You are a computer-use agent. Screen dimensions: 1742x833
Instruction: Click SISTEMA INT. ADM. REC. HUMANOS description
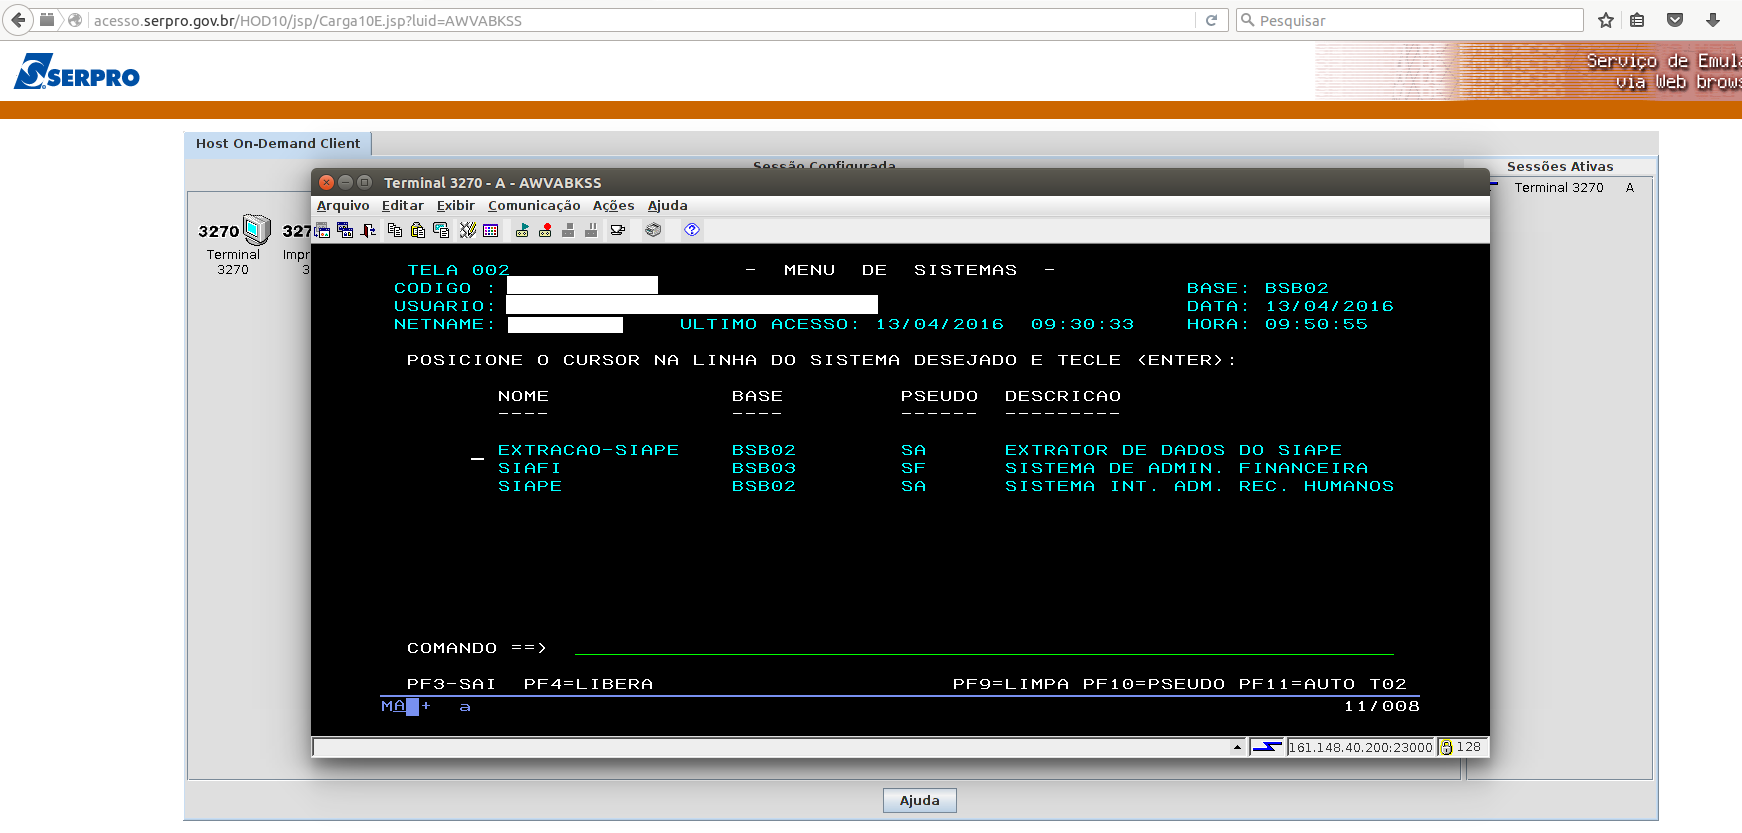[1199, 487]
